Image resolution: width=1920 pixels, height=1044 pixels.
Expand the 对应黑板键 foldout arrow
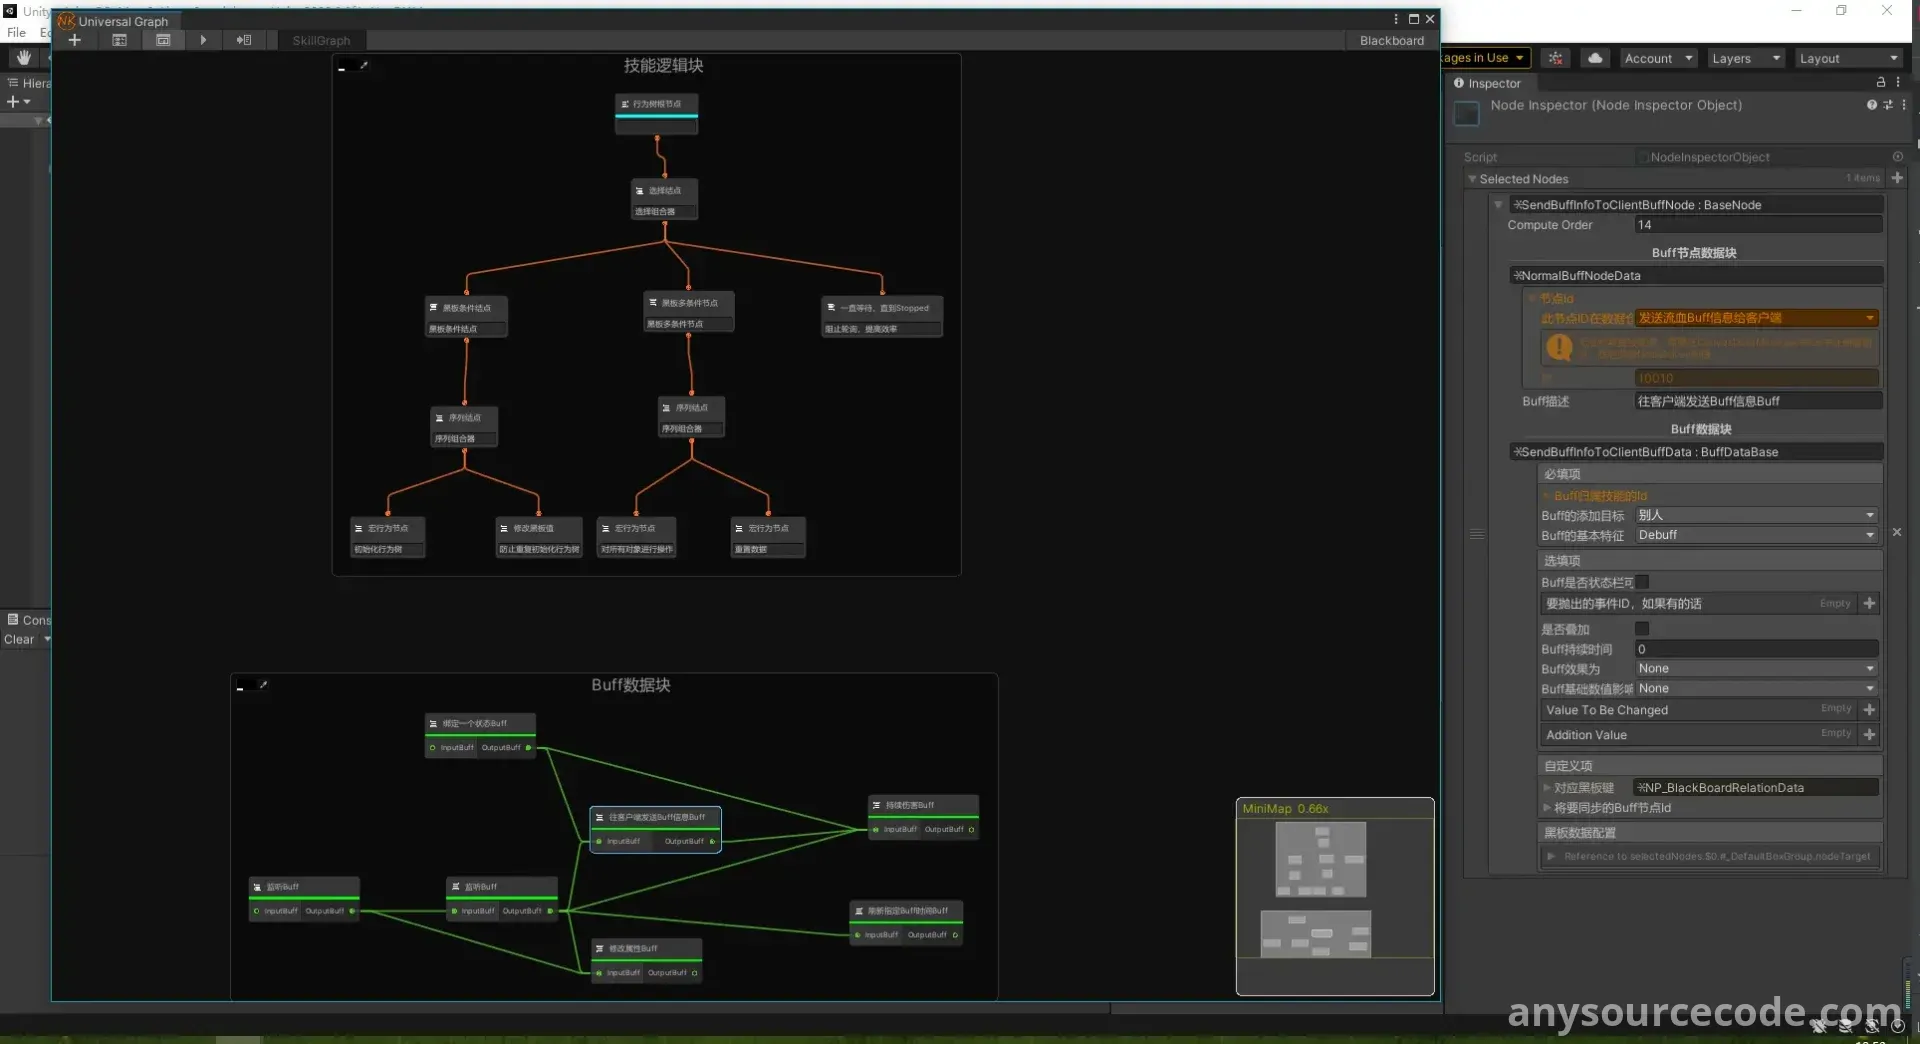tap(1547, 788)
